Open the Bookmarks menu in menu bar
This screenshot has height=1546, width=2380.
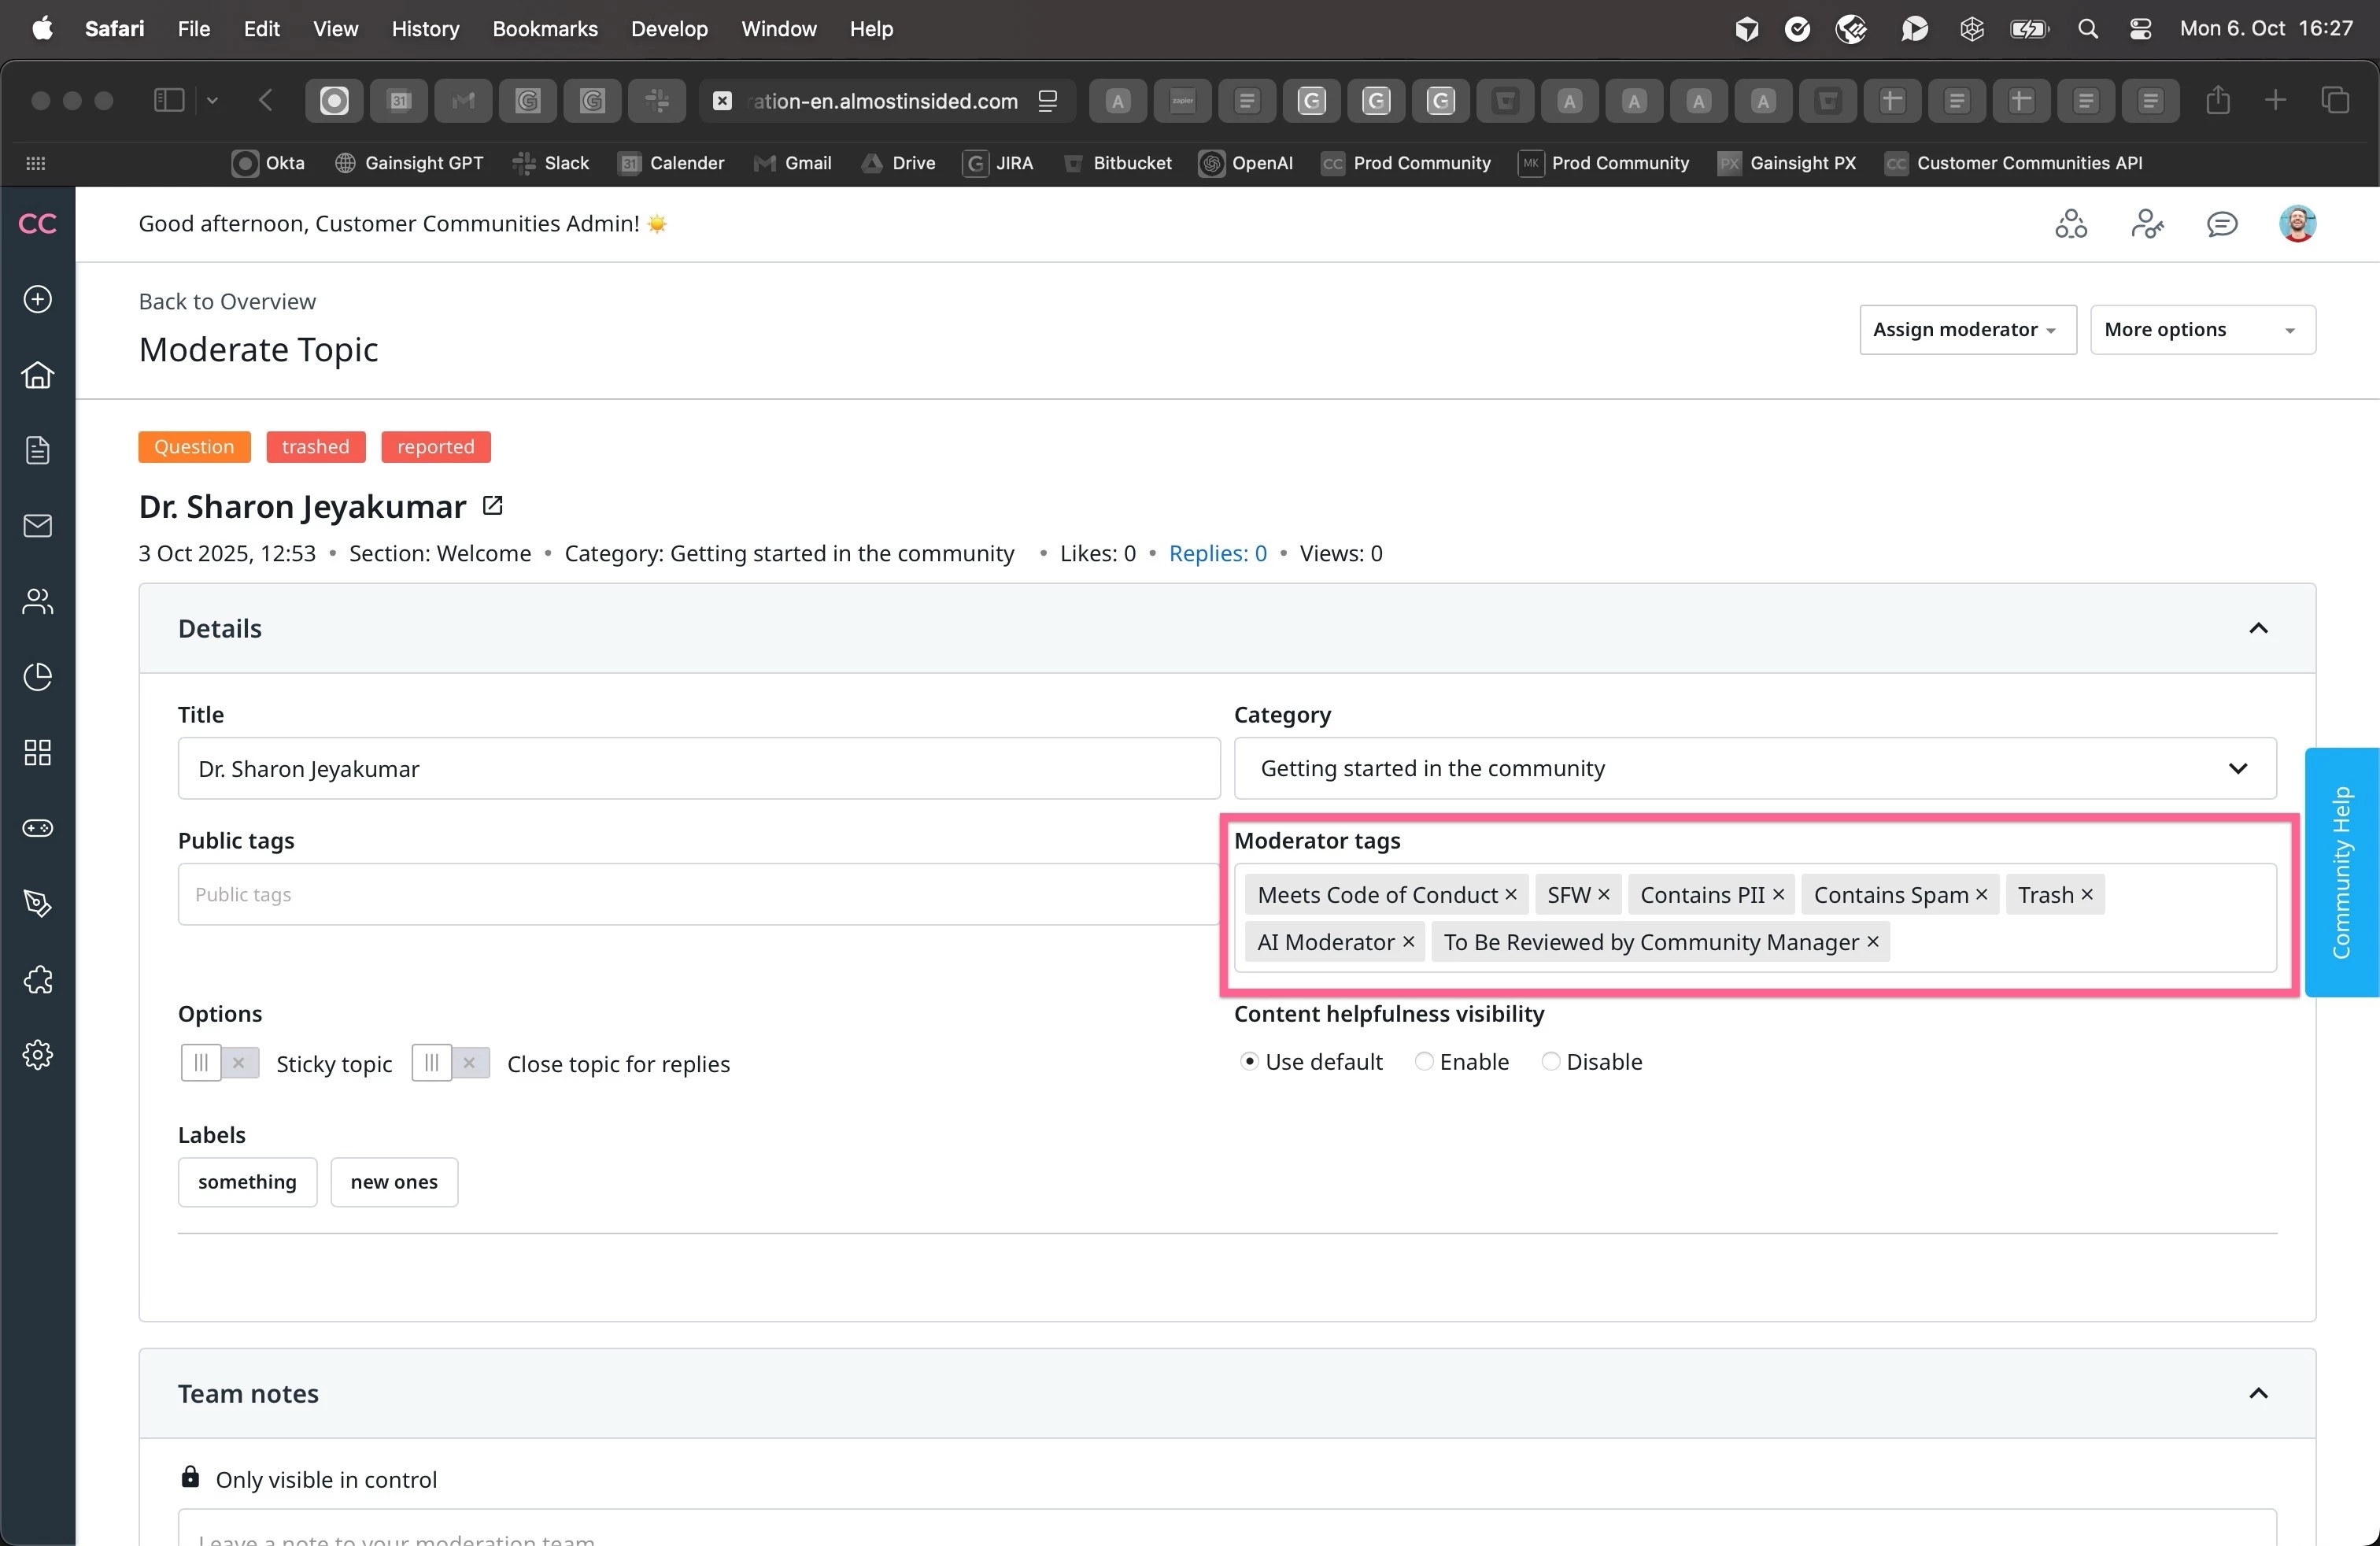point(544,29)
